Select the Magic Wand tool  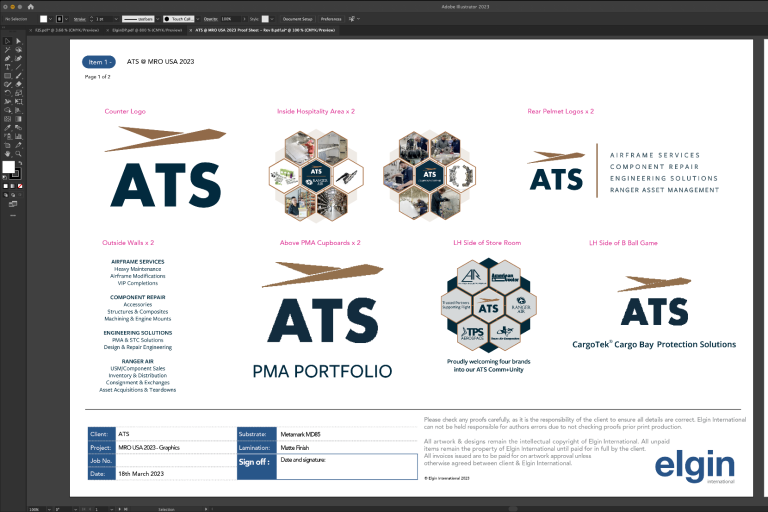pyautogui.click(x=7, y=50)
